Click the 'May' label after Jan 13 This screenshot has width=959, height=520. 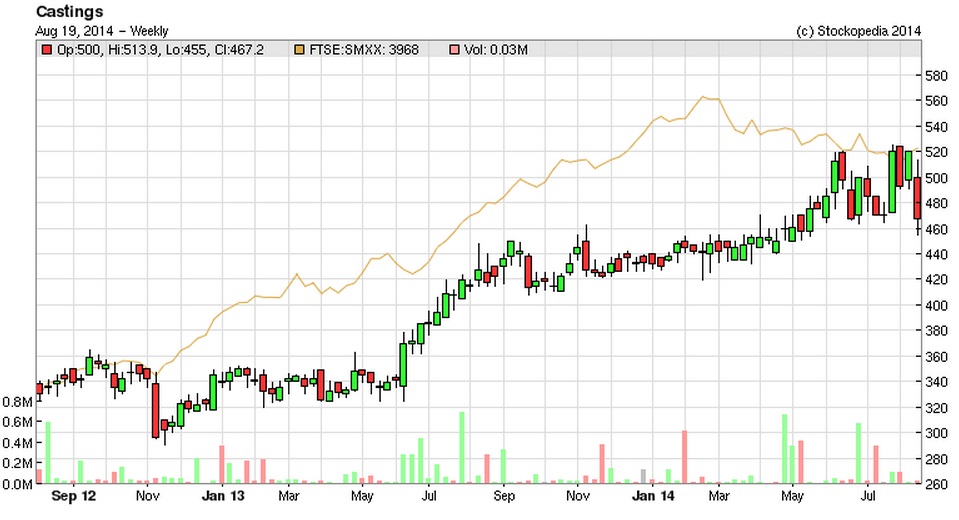[x=362, y=496]
